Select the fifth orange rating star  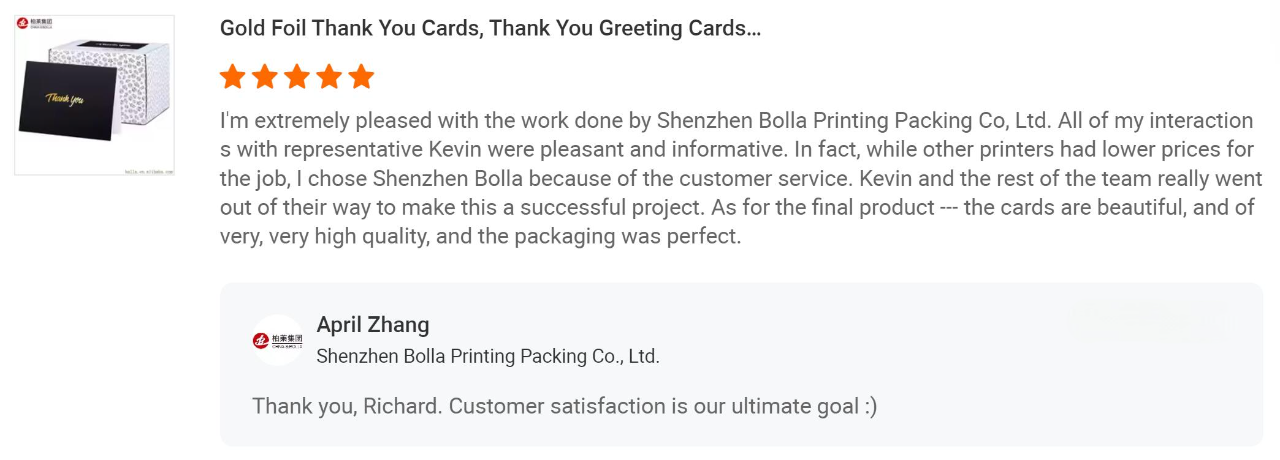tap(361, 76)
